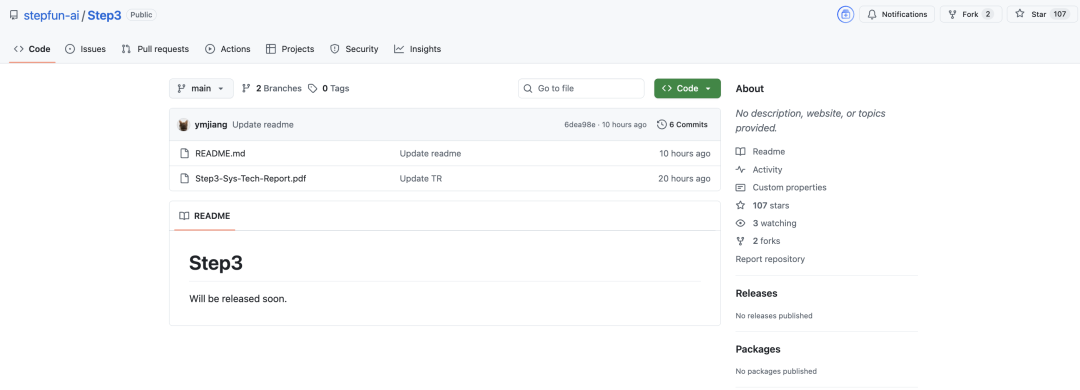Click the Will be released soon text
1080x390 pixels.
click(x=238, y=299)
